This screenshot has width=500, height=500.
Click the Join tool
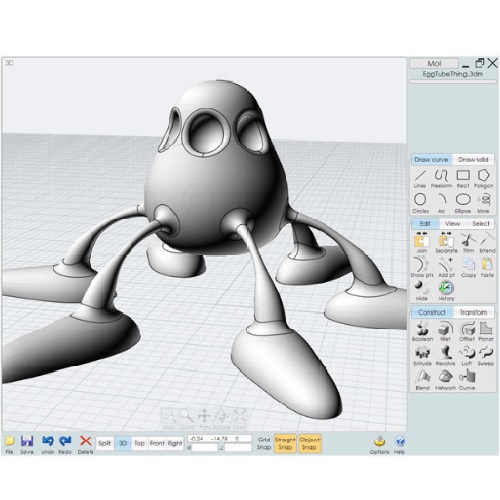point(421,243)
